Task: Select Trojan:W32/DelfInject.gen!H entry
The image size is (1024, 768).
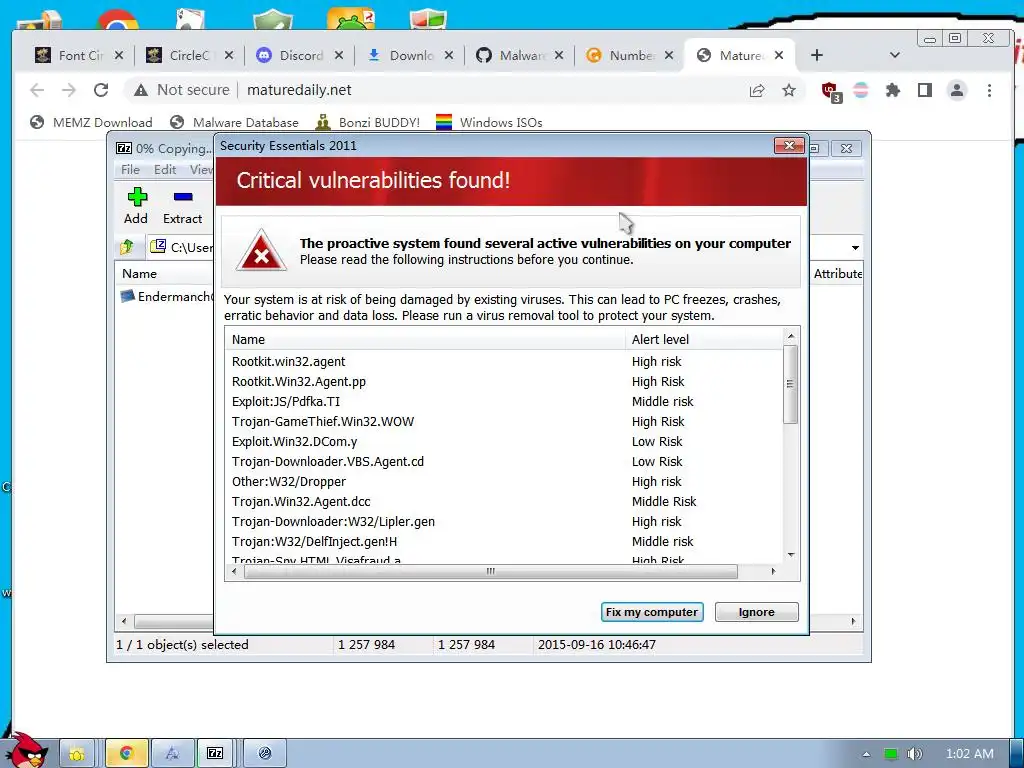Action: coord(504,541)
